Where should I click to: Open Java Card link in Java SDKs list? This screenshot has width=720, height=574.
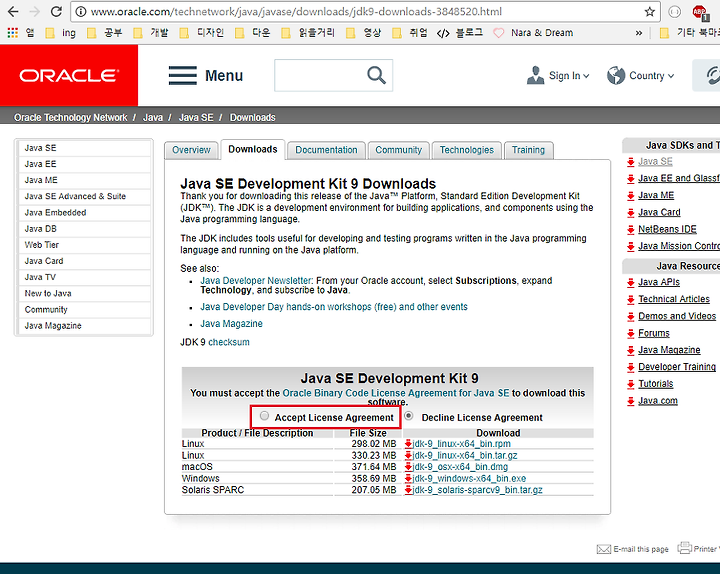point(659,212)
